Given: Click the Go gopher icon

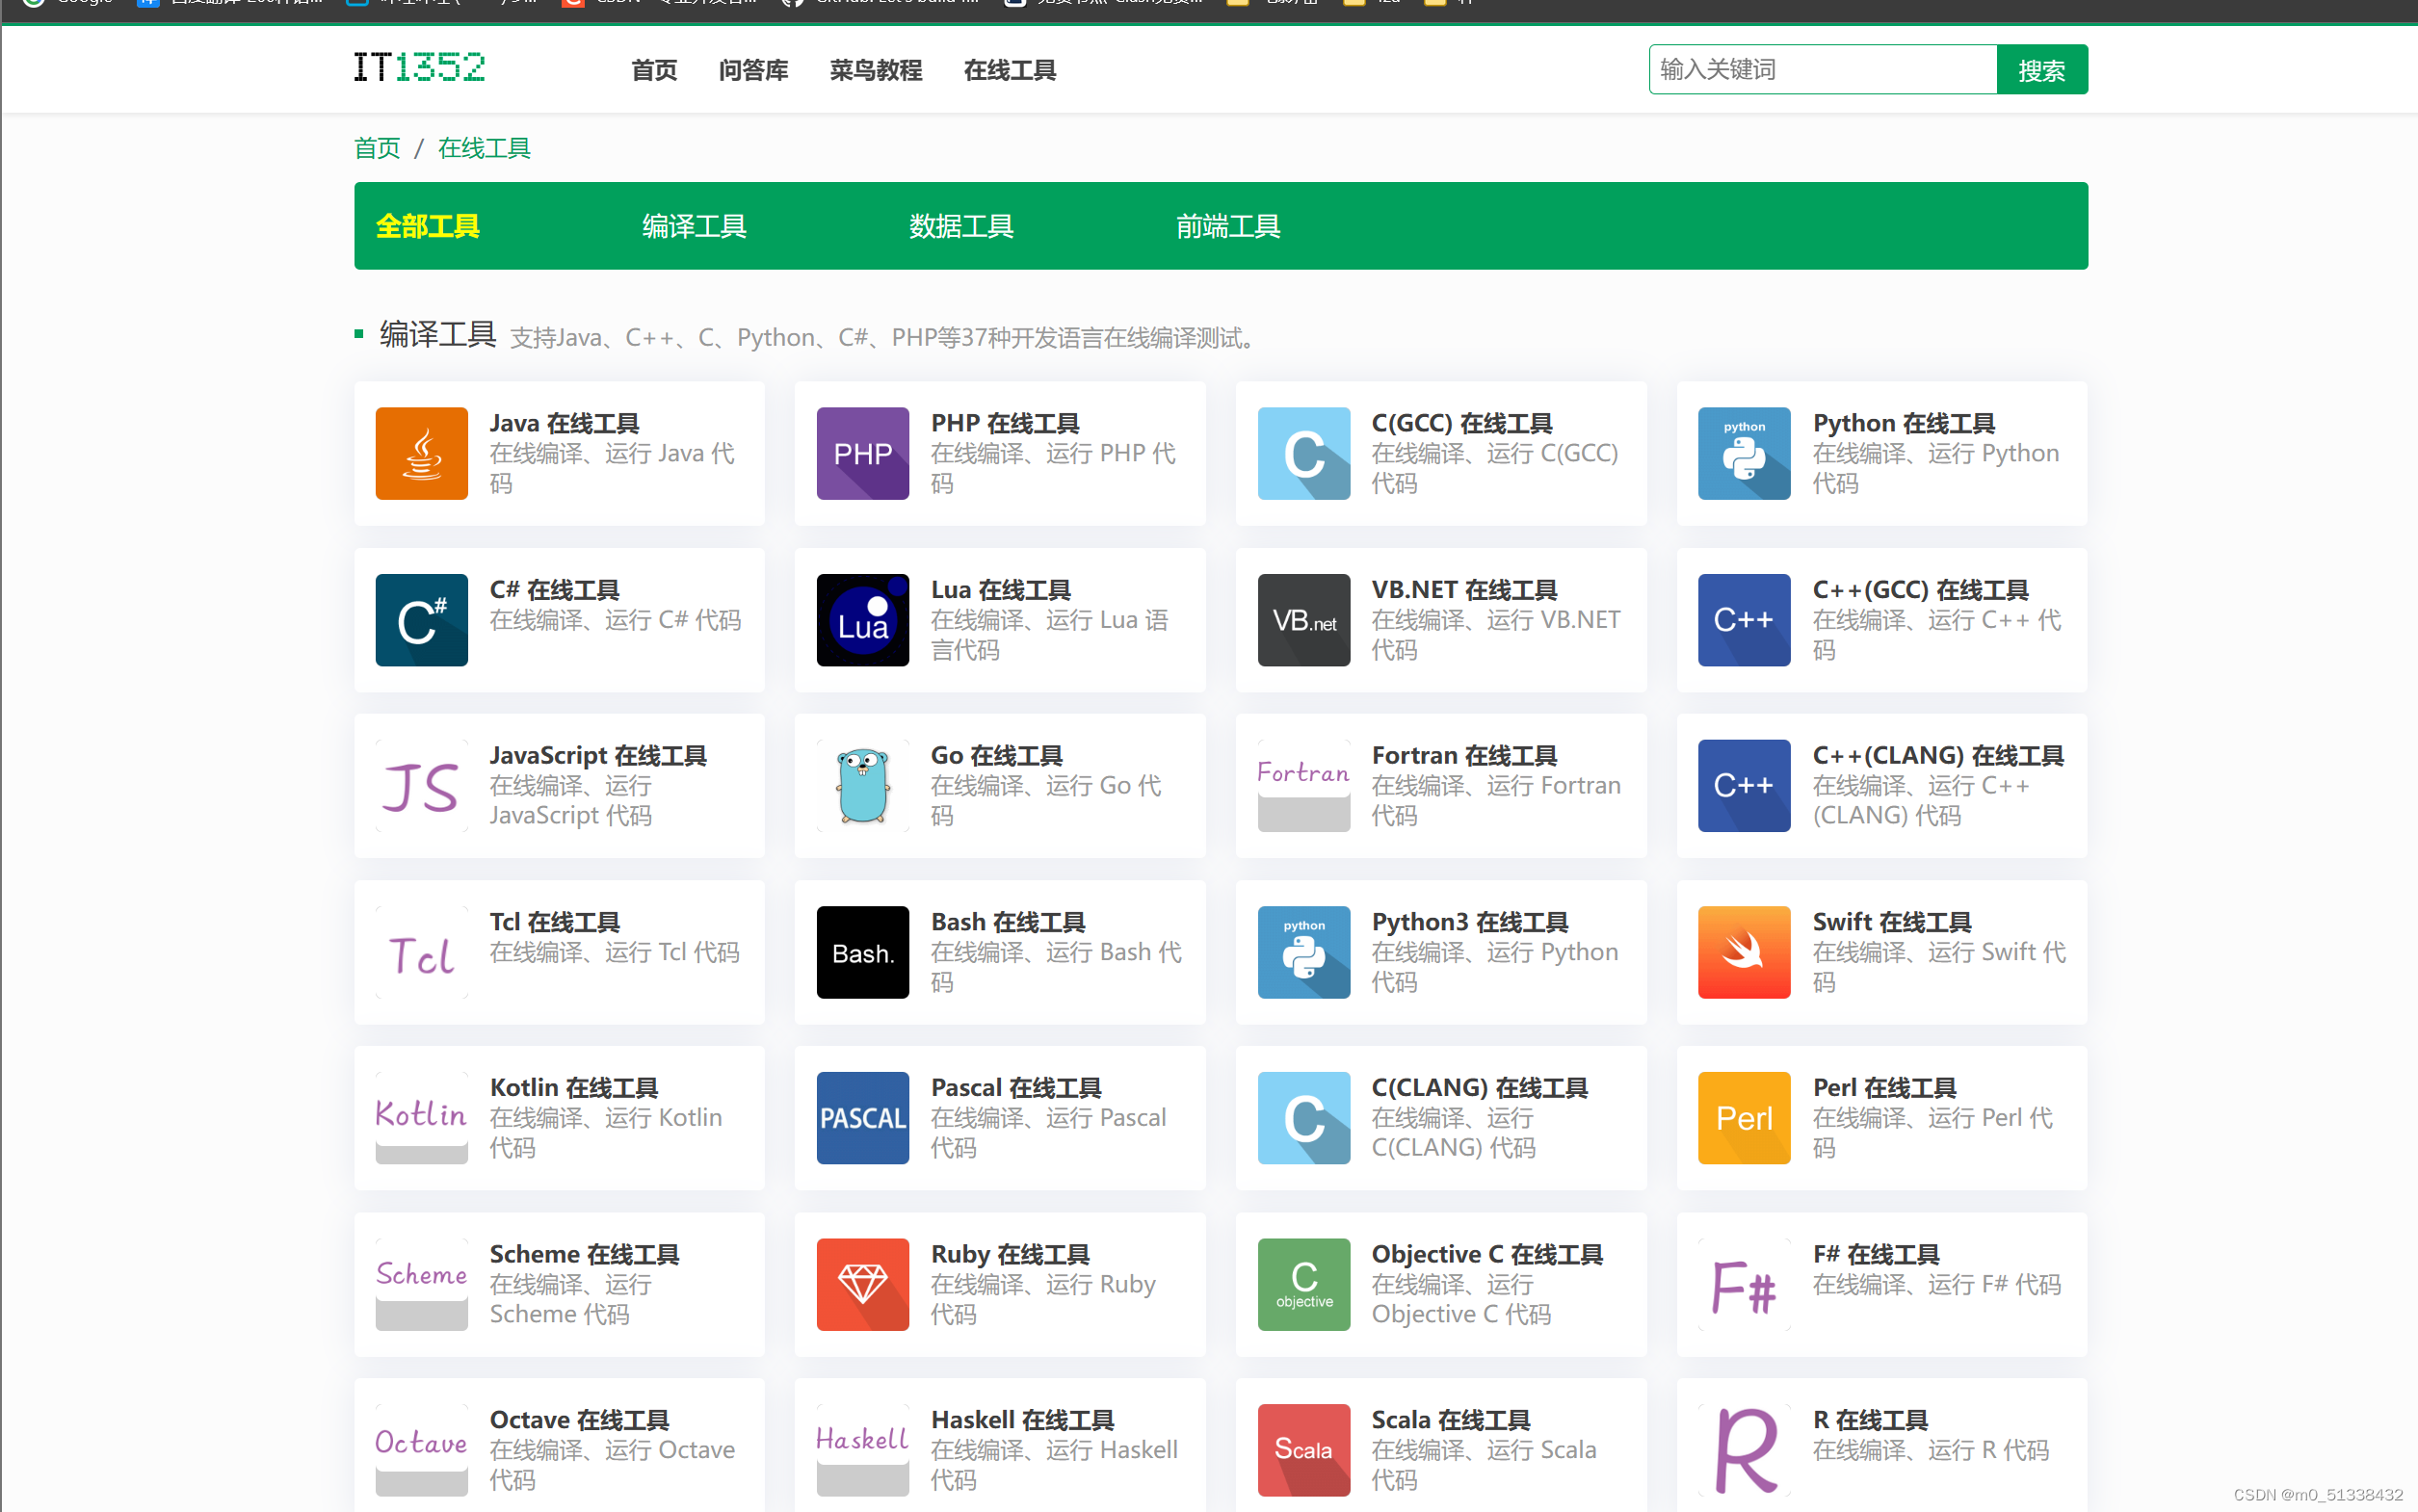Looking at the screenshot, I should (862, 786).
